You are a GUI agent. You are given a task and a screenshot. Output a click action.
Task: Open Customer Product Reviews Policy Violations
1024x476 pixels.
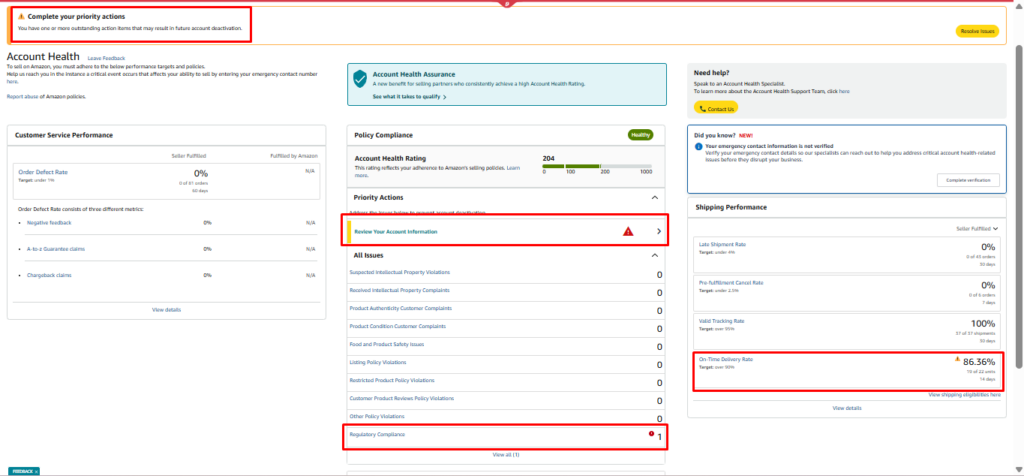coord(402,398)
